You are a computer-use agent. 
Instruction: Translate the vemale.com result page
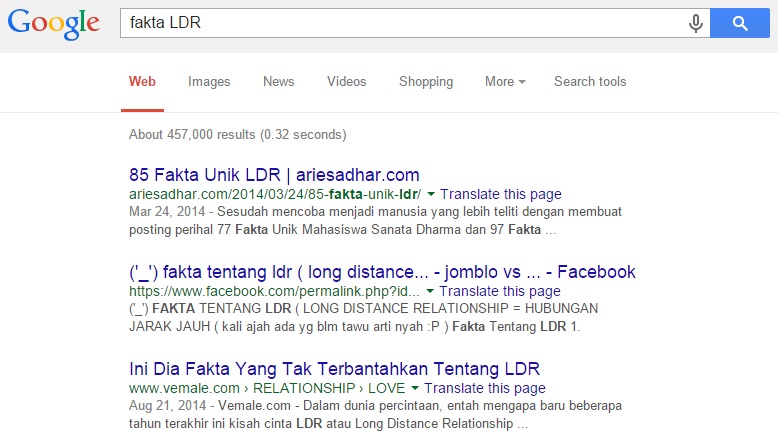484,388
